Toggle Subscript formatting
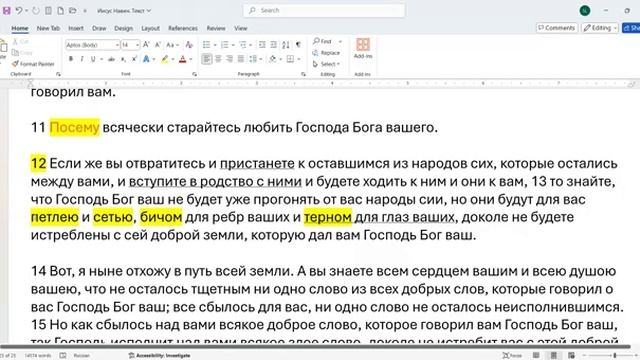This screenshot has height=360, width=640. pos(123,59)
